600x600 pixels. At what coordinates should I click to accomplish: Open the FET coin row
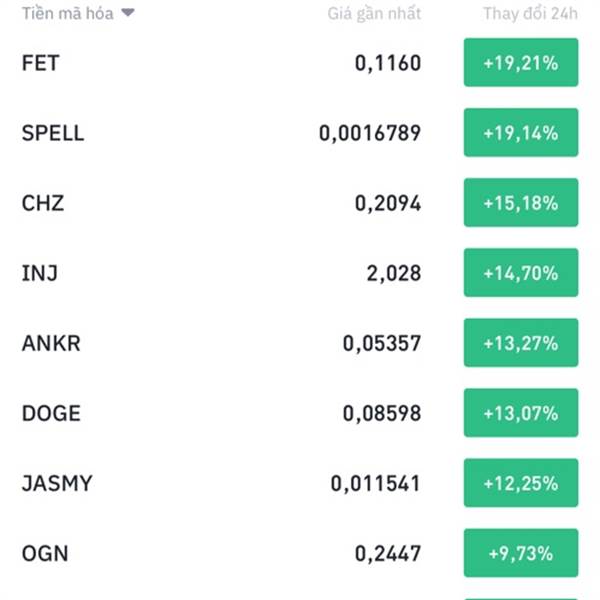(300, 63)
